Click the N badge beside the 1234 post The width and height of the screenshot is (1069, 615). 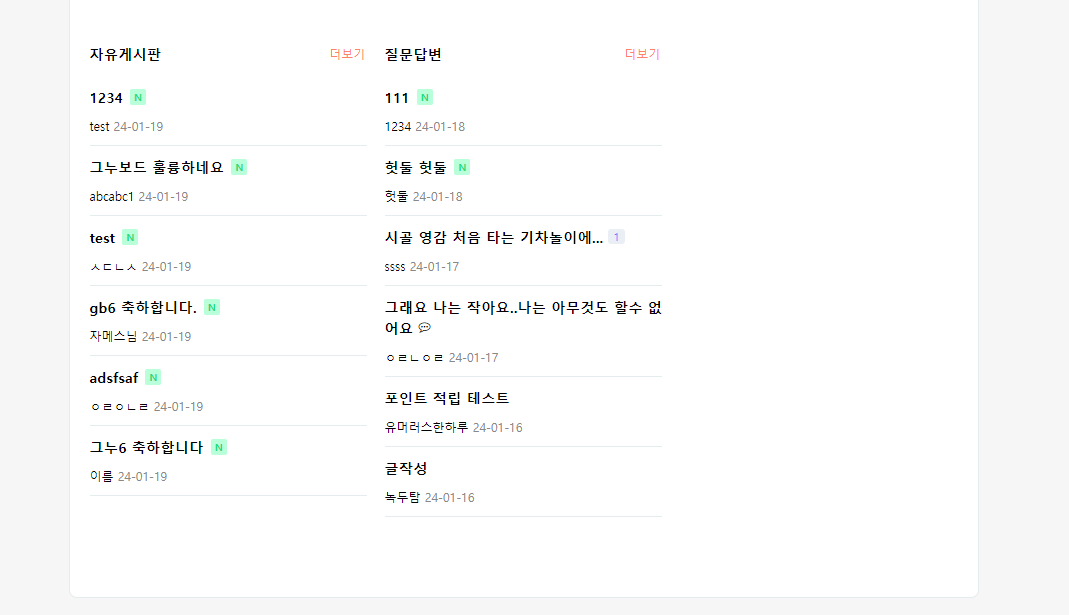click(138, 98)
